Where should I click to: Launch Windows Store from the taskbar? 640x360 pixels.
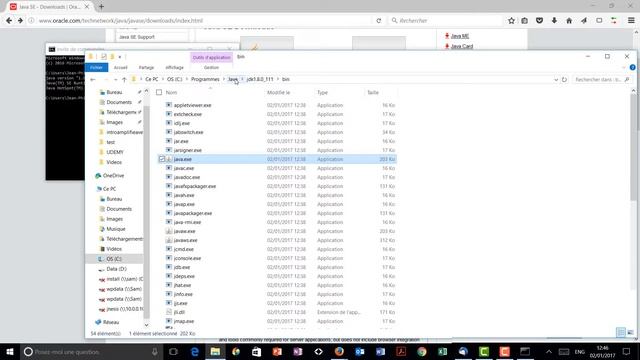coord(256,351)
